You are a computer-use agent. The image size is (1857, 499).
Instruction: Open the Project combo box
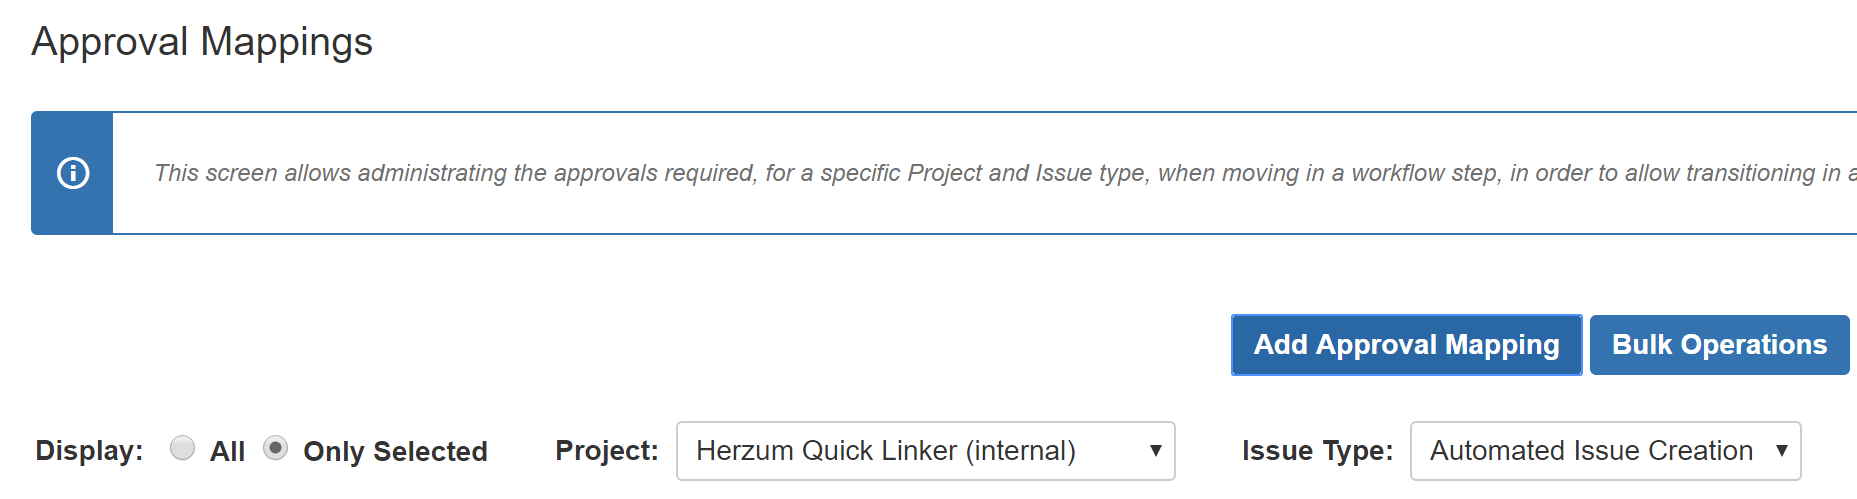point(925,451)
